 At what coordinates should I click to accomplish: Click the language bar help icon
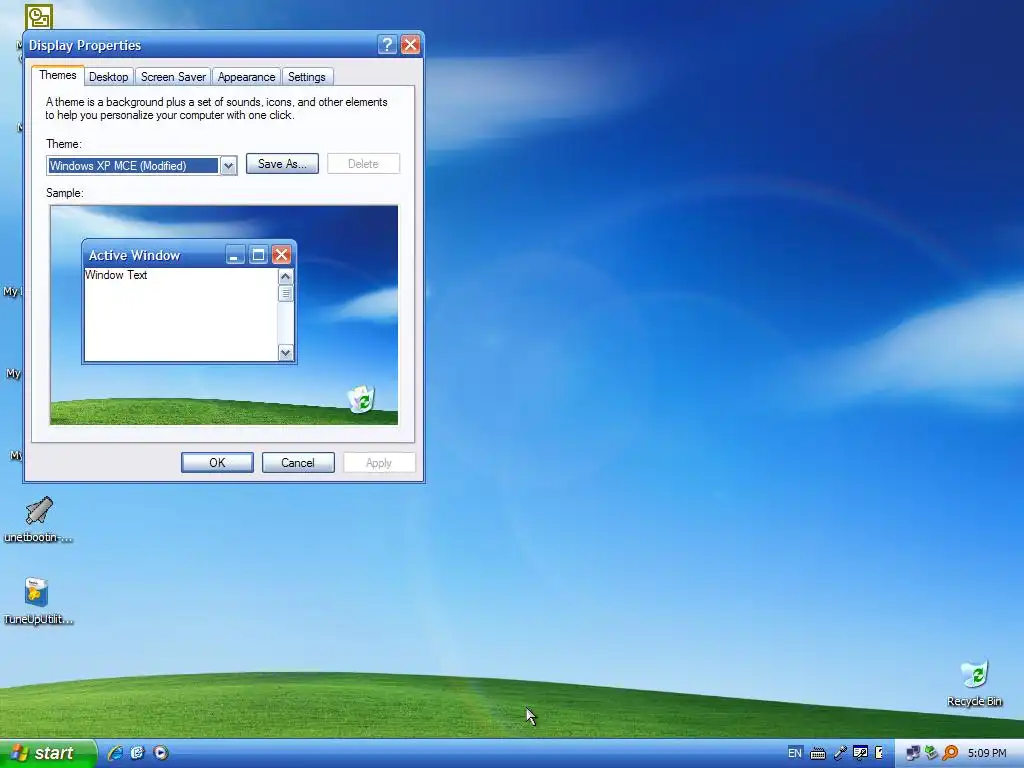coord(879,753)
